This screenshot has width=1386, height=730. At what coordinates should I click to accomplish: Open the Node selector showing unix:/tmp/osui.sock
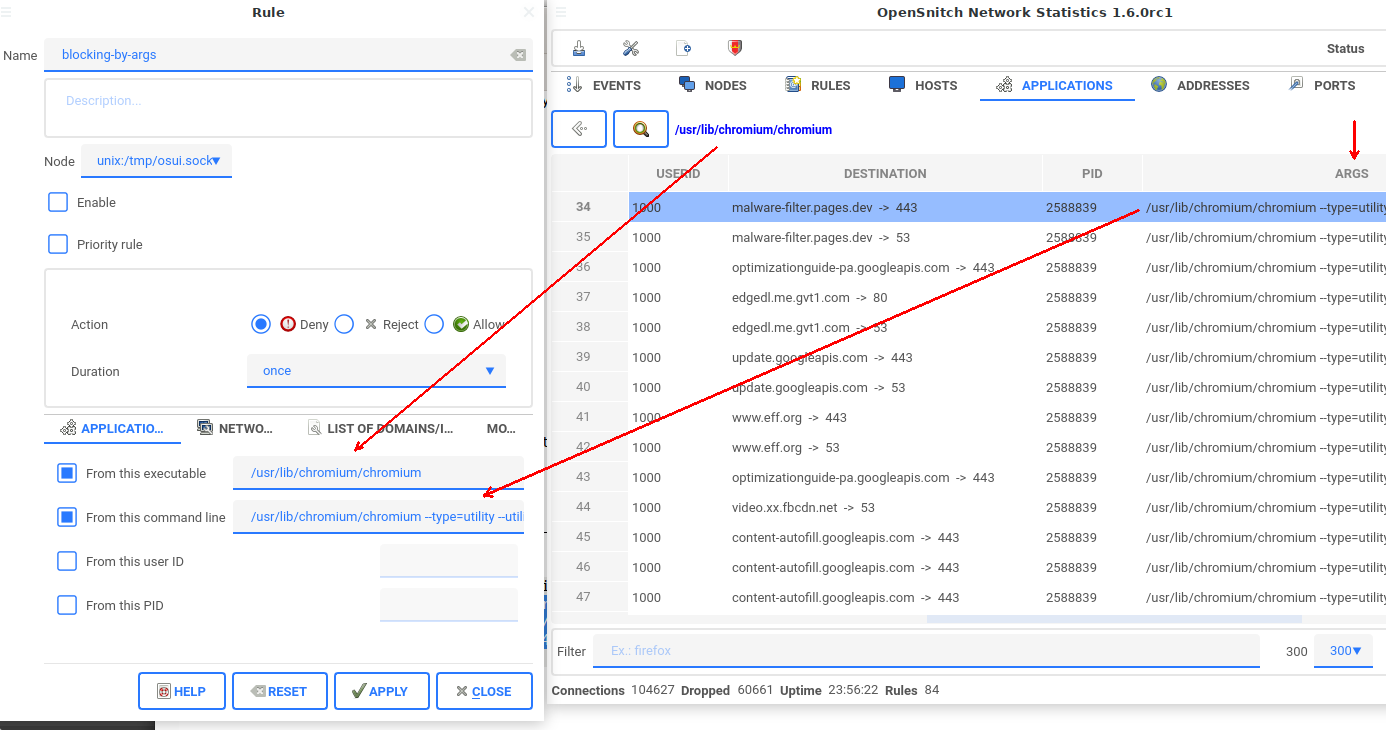[156, 160]
